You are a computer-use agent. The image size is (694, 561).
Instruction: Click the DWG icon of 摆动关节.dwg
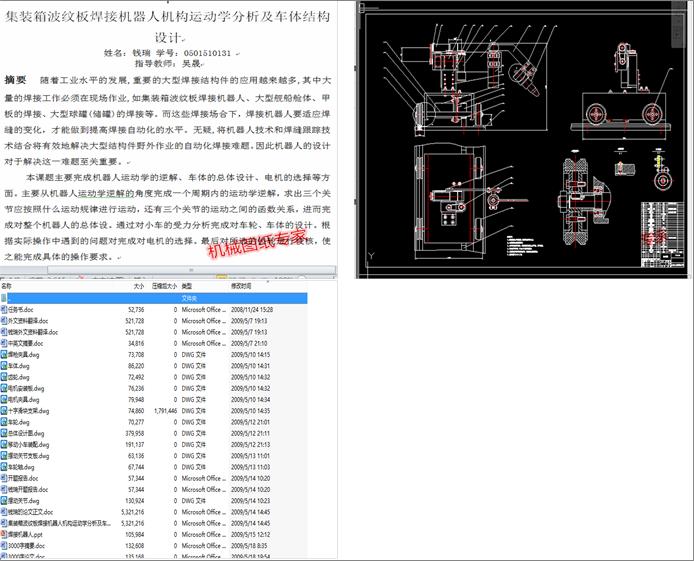(4, 501)
